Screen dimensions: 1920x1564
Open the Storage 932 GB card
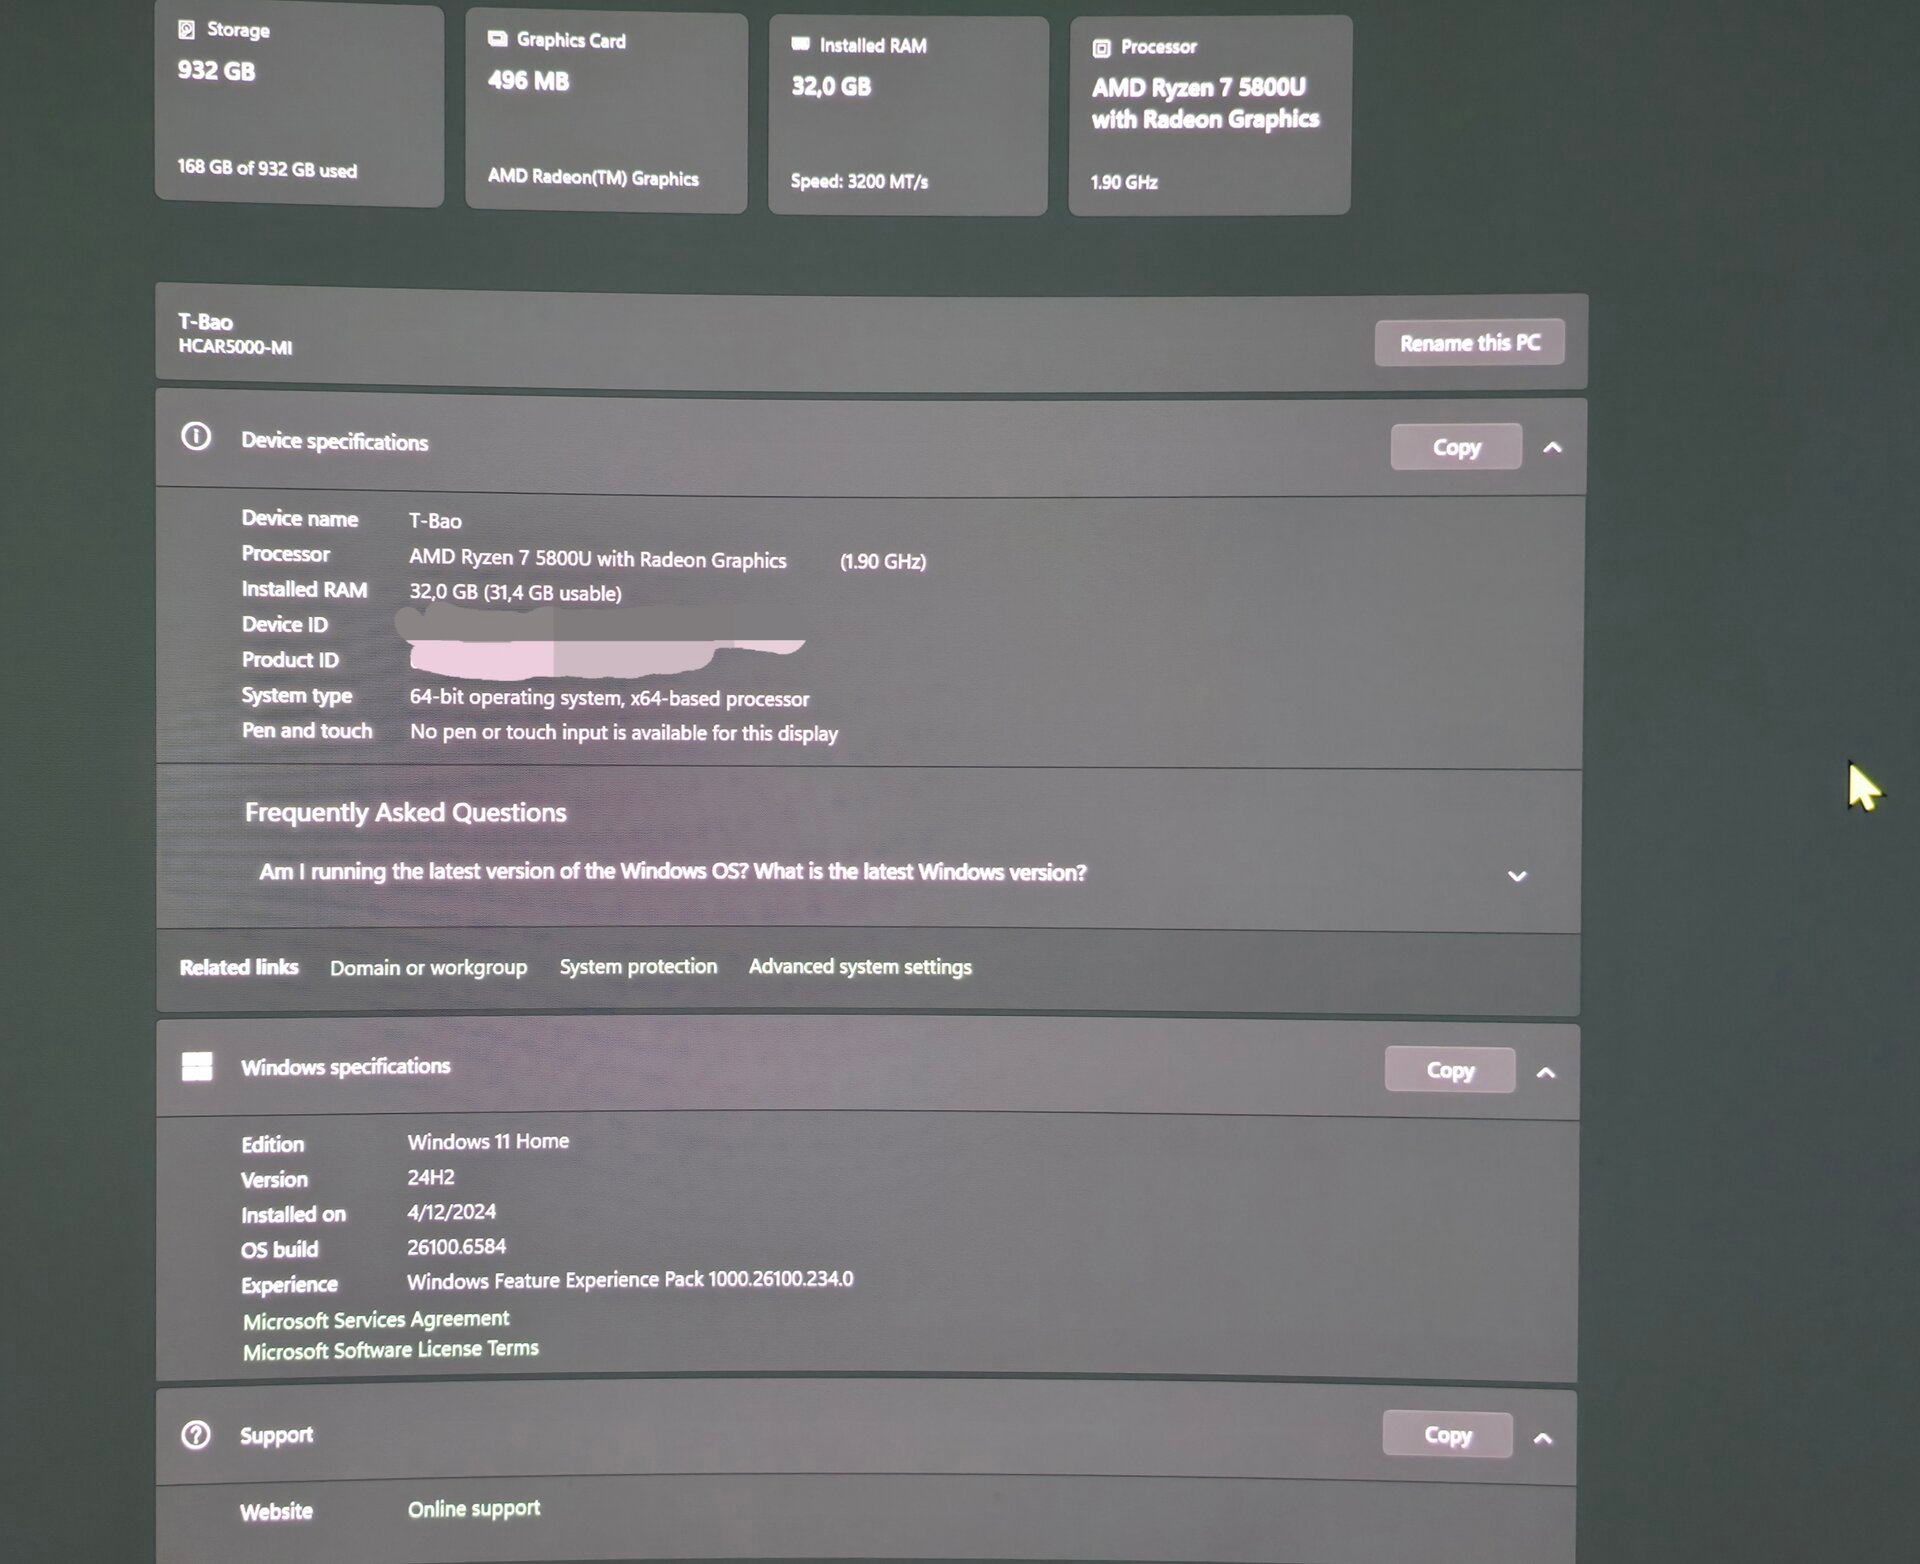click(299, 105)
